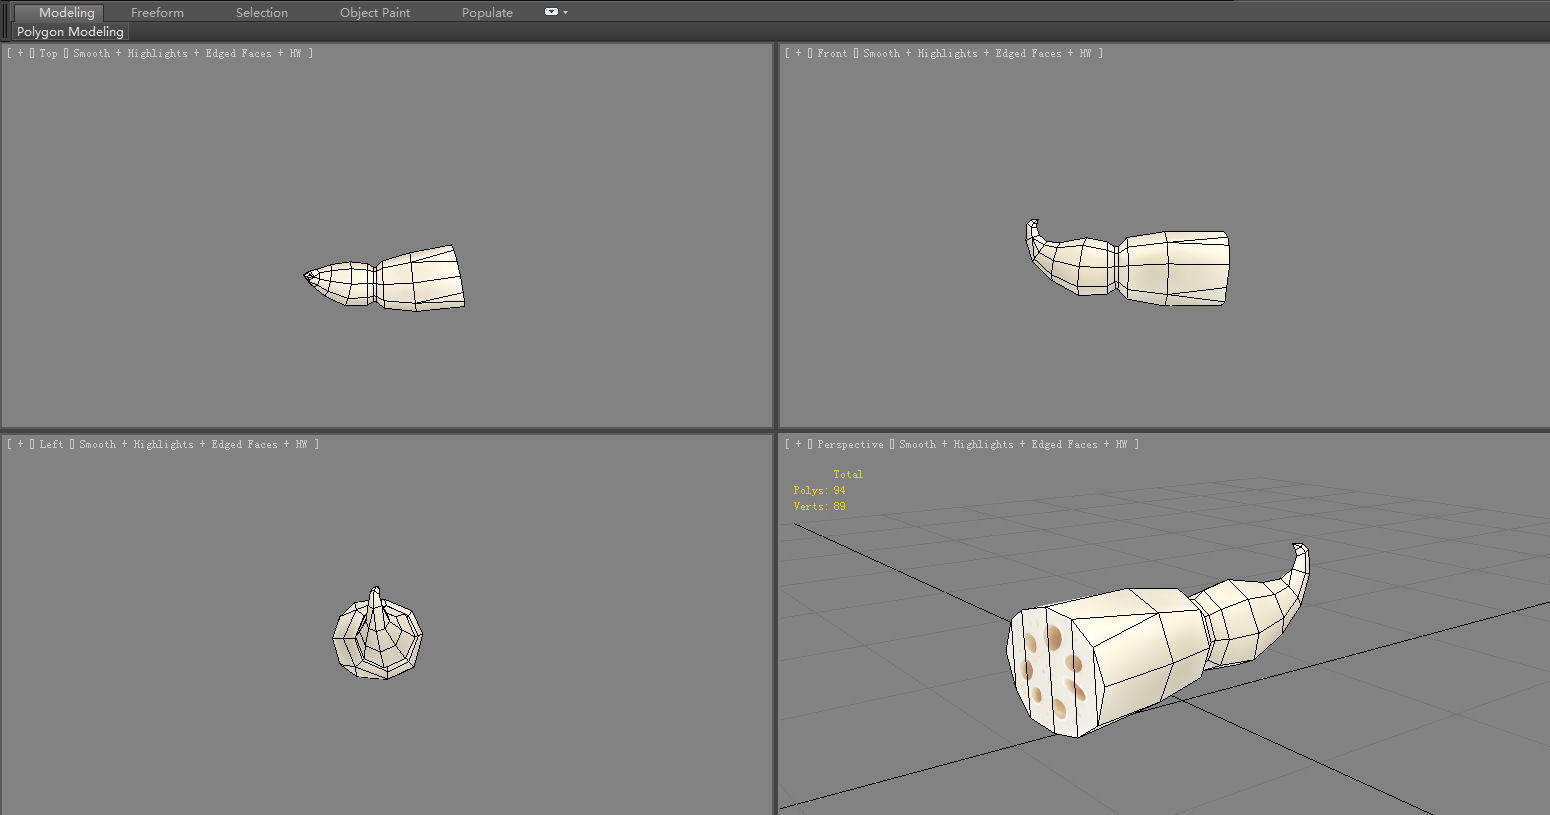Click the Left viewport view name label
Viewport: 1550px width, 815px height.
click(x=51, y=444)
